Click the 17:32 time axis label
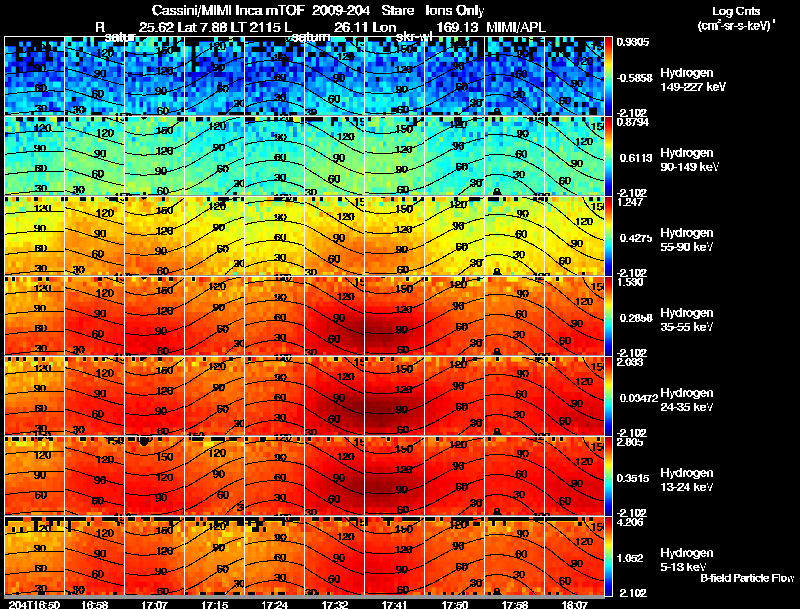 [x=335, y=604]
